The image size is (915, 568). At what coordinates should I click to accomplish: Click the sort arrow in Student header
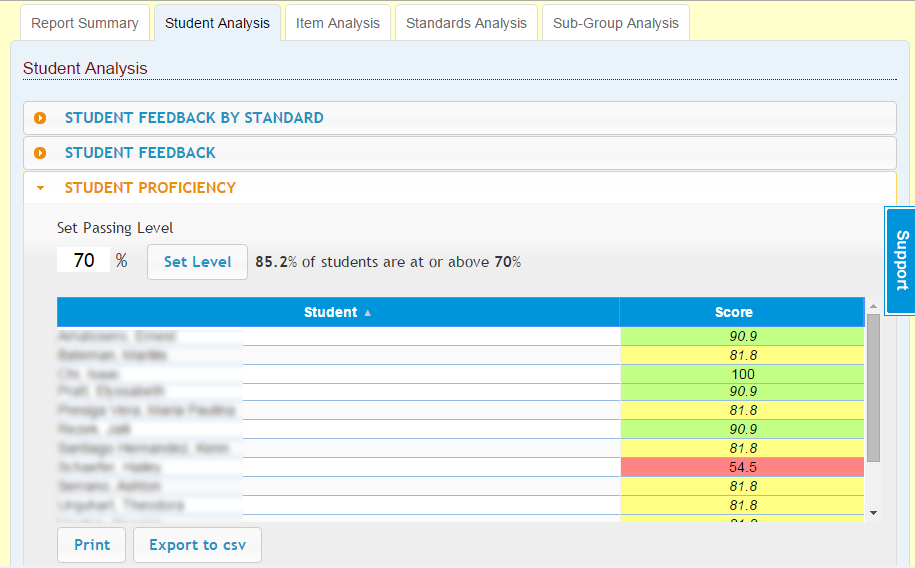click(367, 313)
